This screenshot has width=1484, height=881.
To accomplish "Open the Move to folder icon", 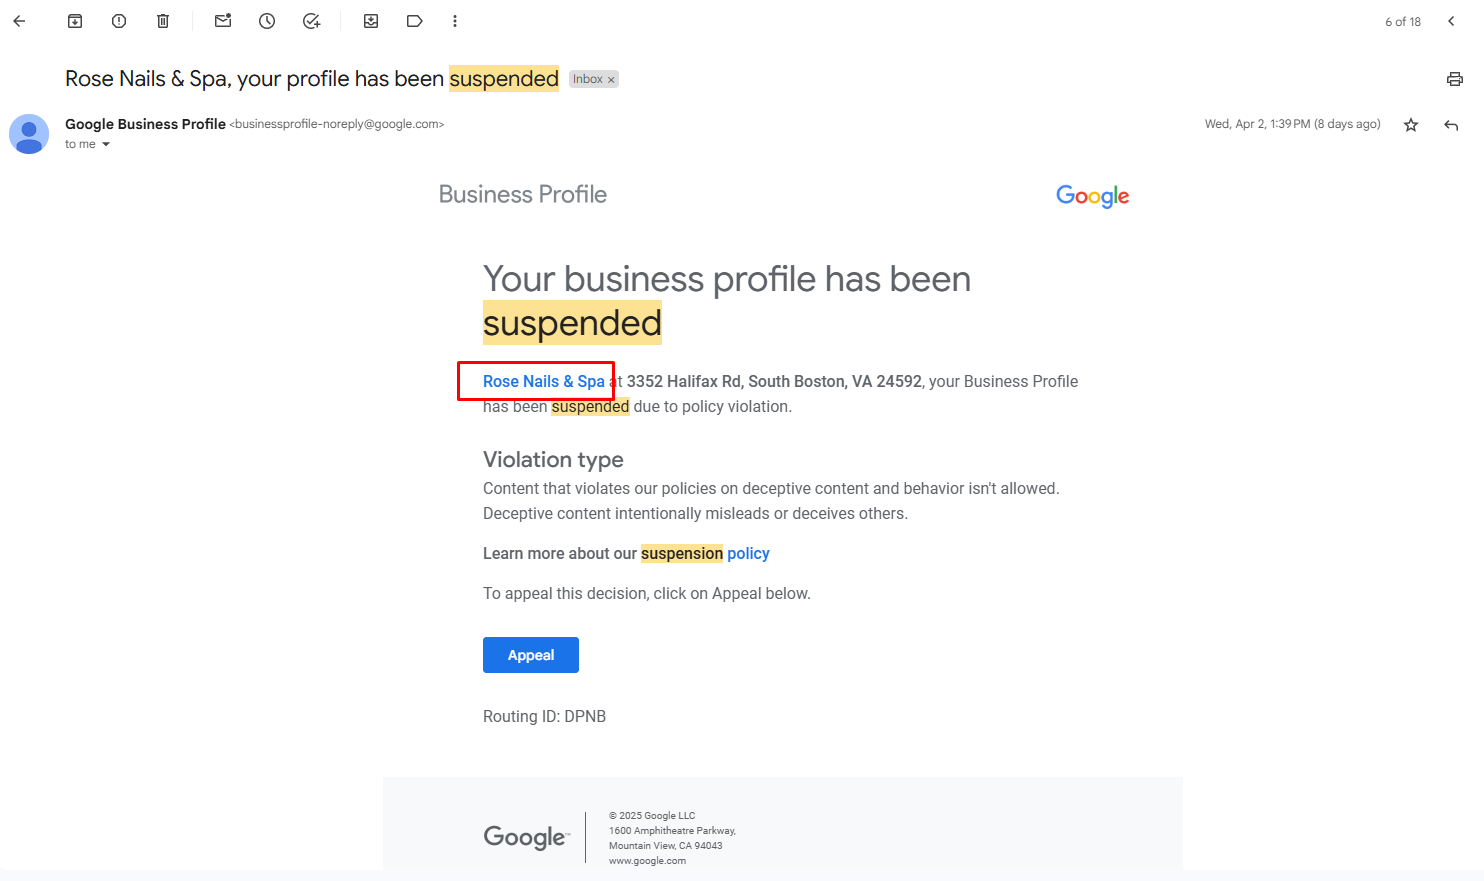I will (x=371, y=21).
